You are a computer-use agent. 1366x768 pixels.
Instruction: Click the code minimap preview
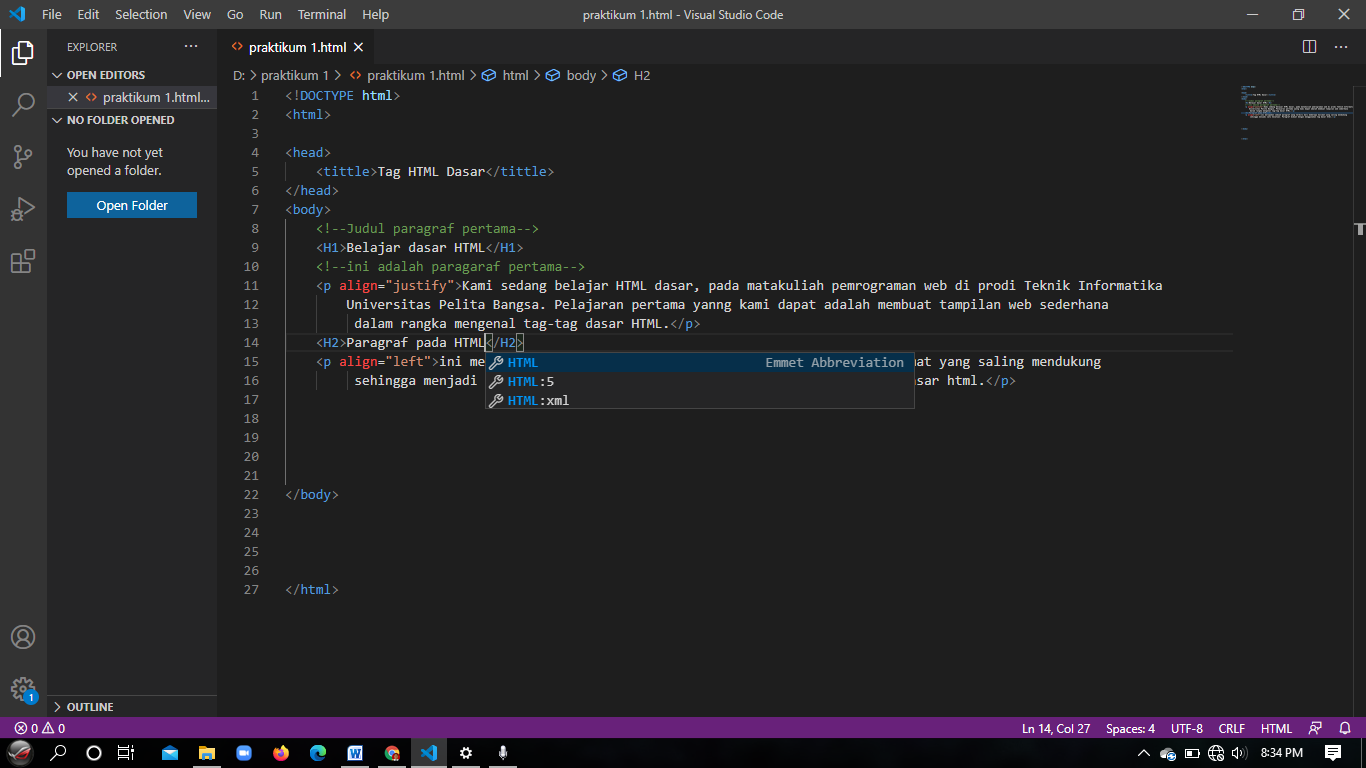[1296, 113]
